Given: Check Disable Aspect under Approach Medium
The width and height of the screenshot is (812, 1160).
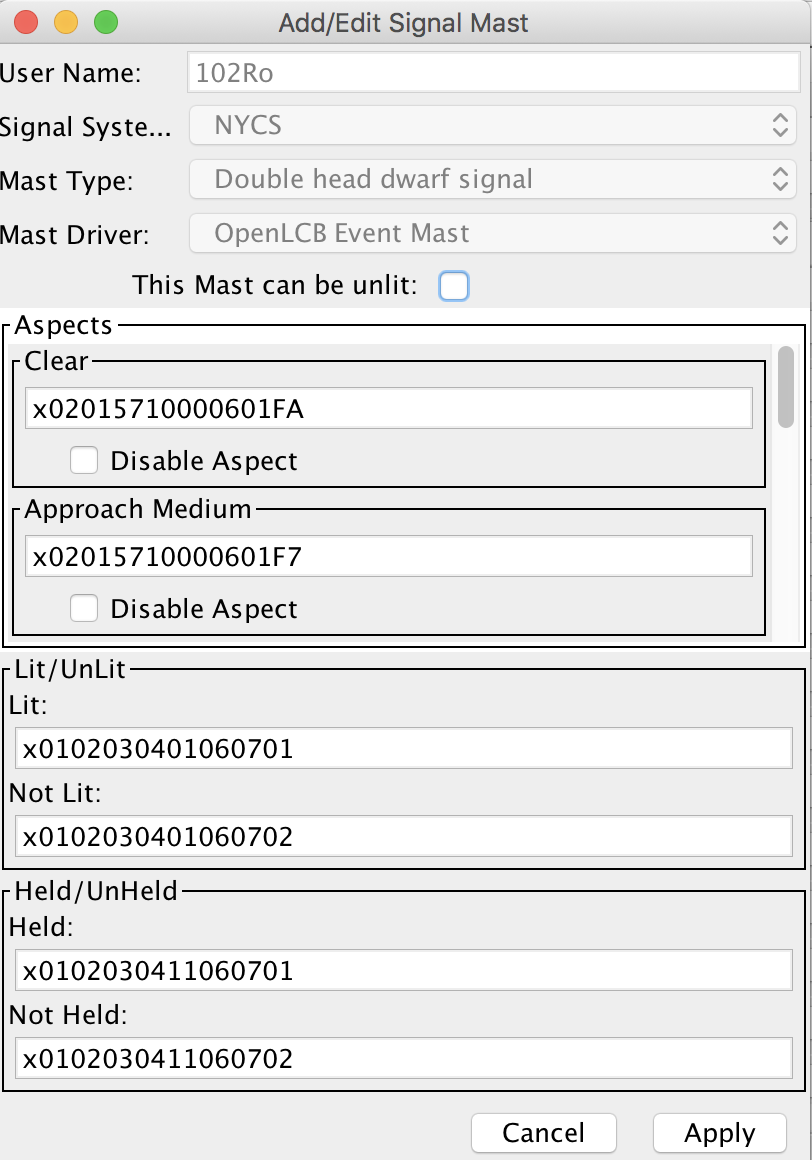Looking at the screenshot, I should coord(84,608).
